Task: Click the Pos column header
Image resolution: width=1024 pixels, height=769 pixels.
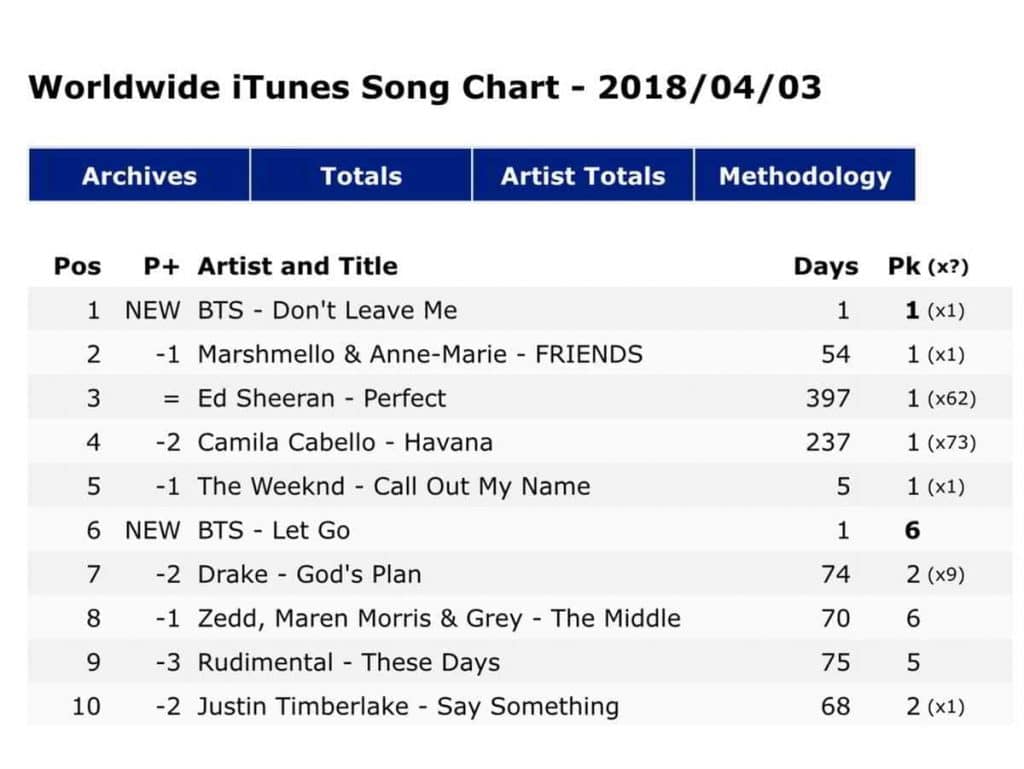Action: pos(77,266)
